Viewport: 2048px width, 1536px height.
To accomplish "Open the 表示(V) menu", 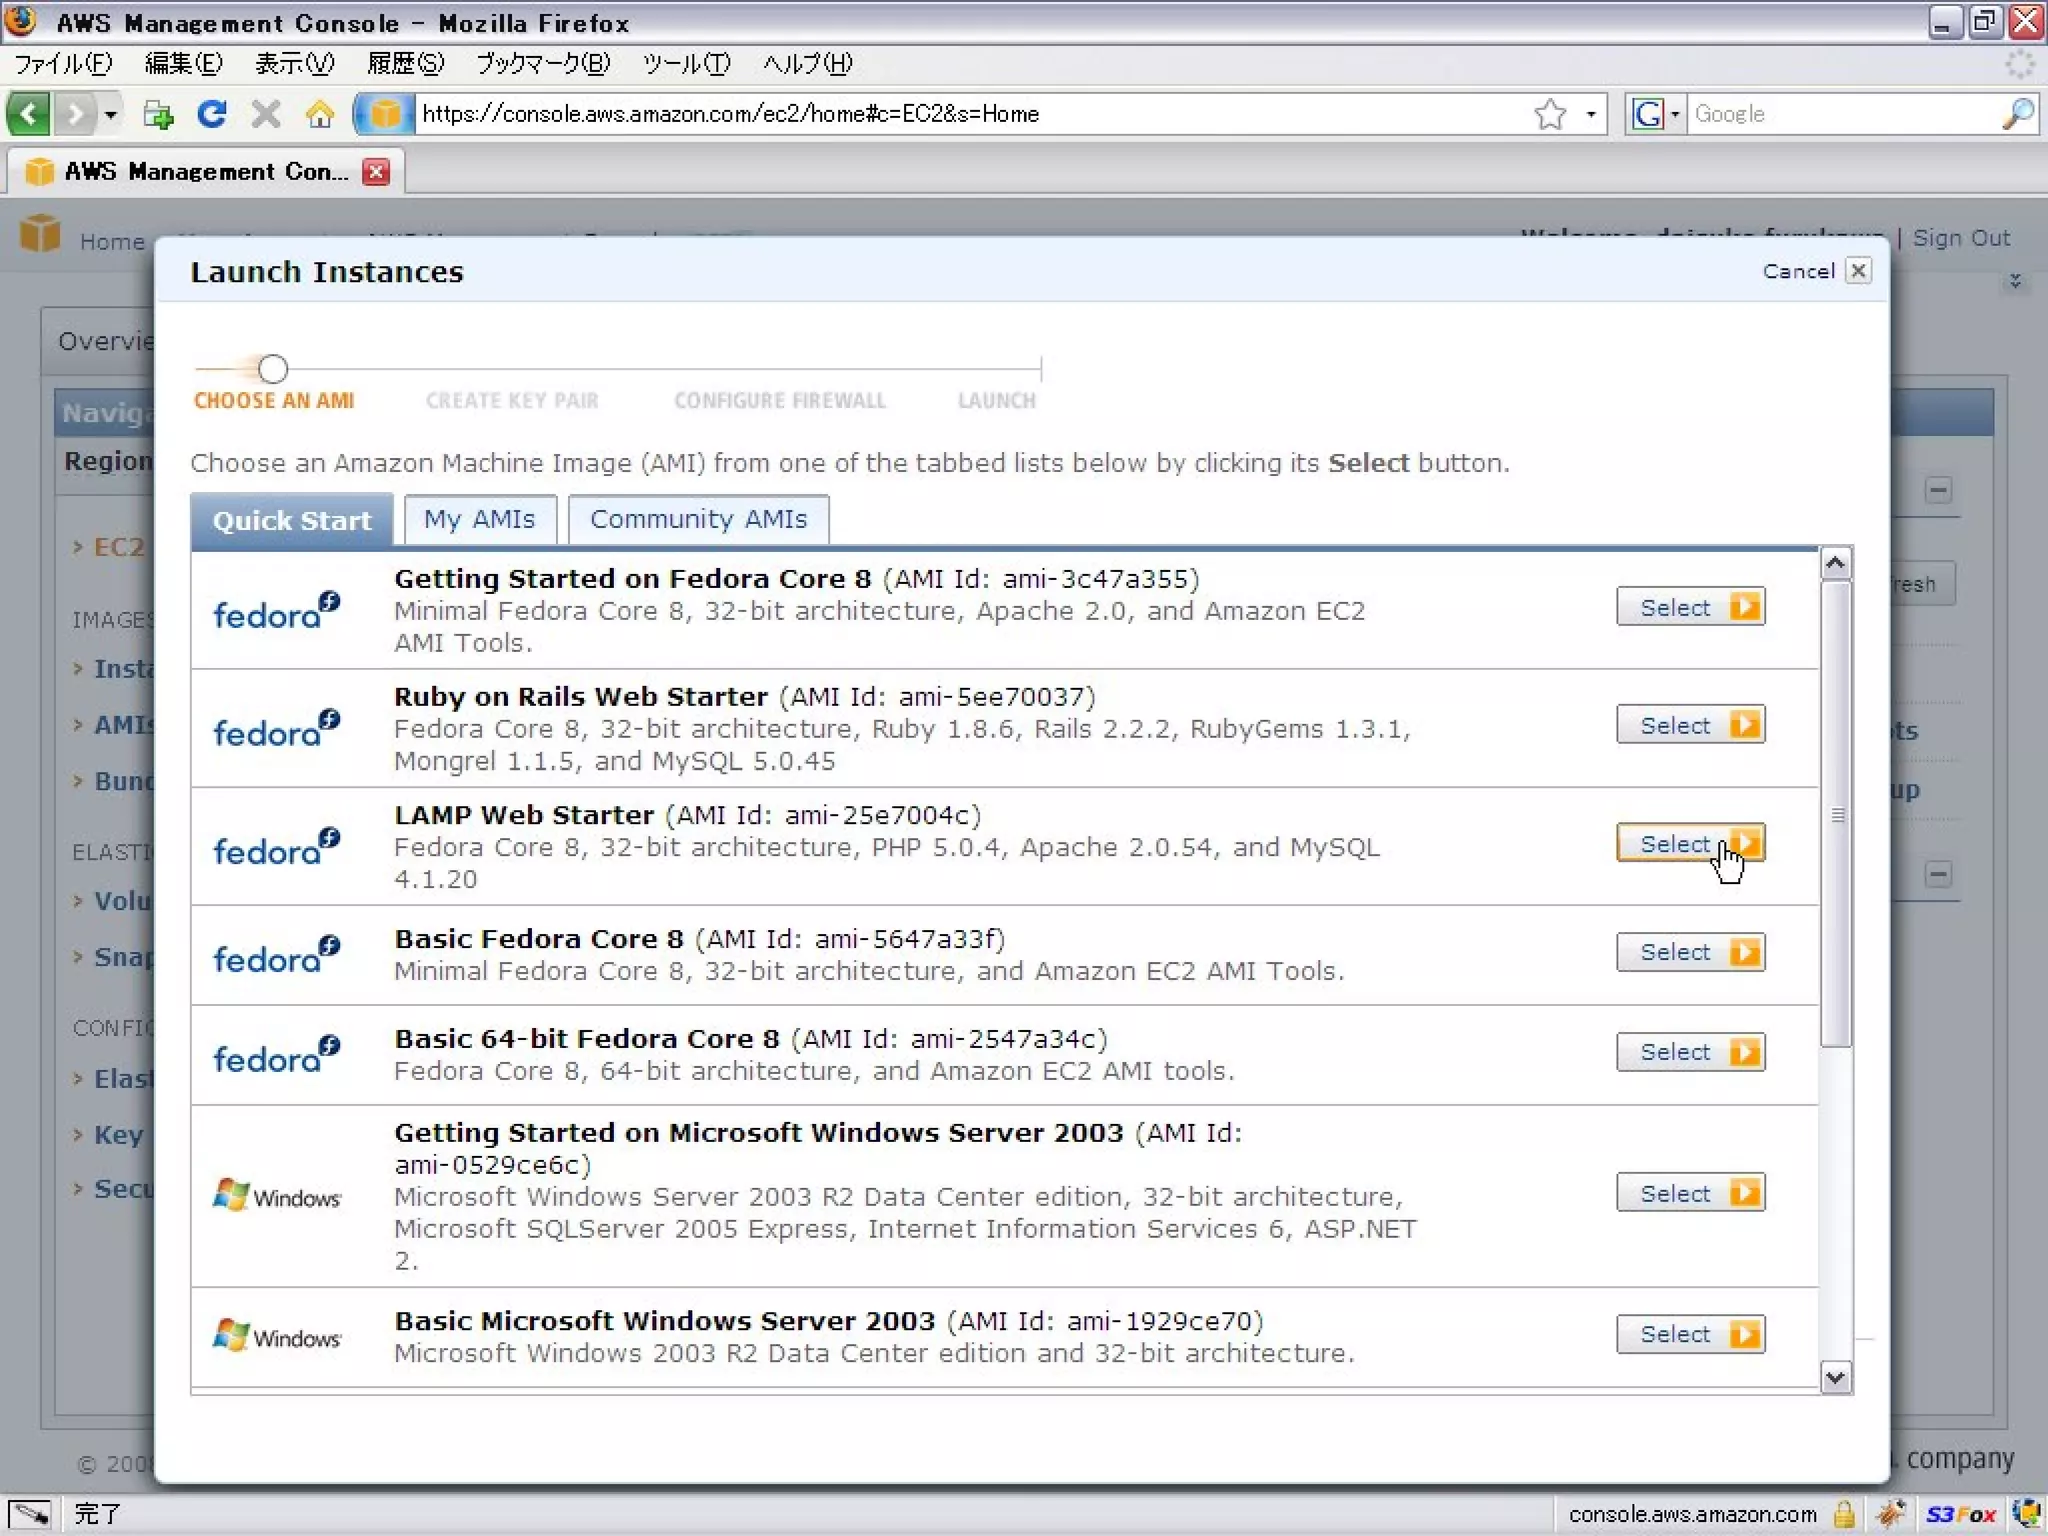I will (294, 64).
